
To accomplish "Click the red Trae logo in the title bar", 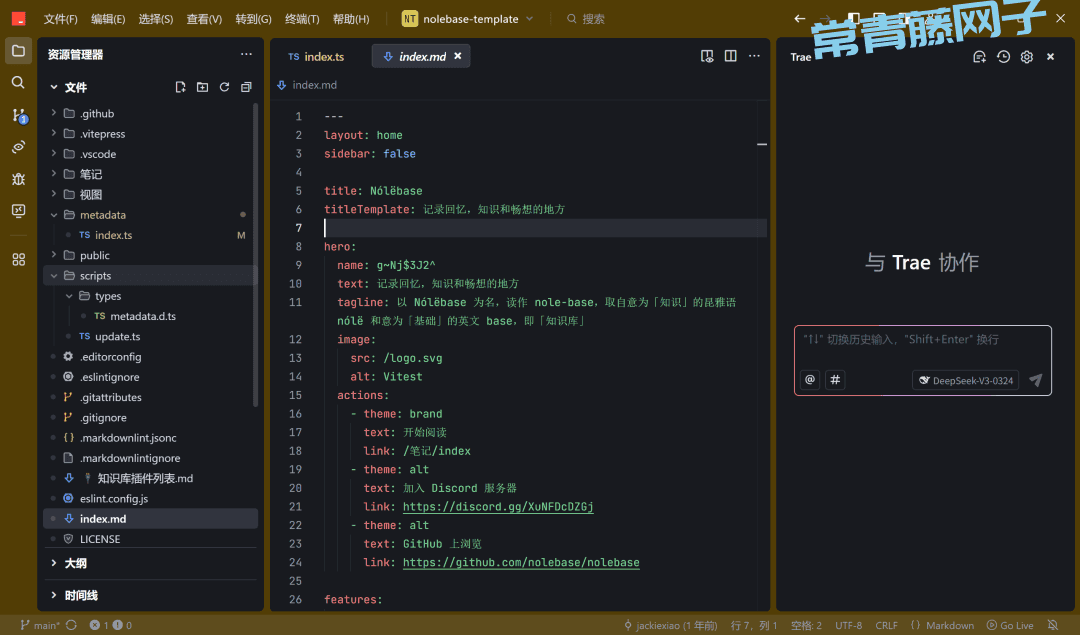I will 19,19.
